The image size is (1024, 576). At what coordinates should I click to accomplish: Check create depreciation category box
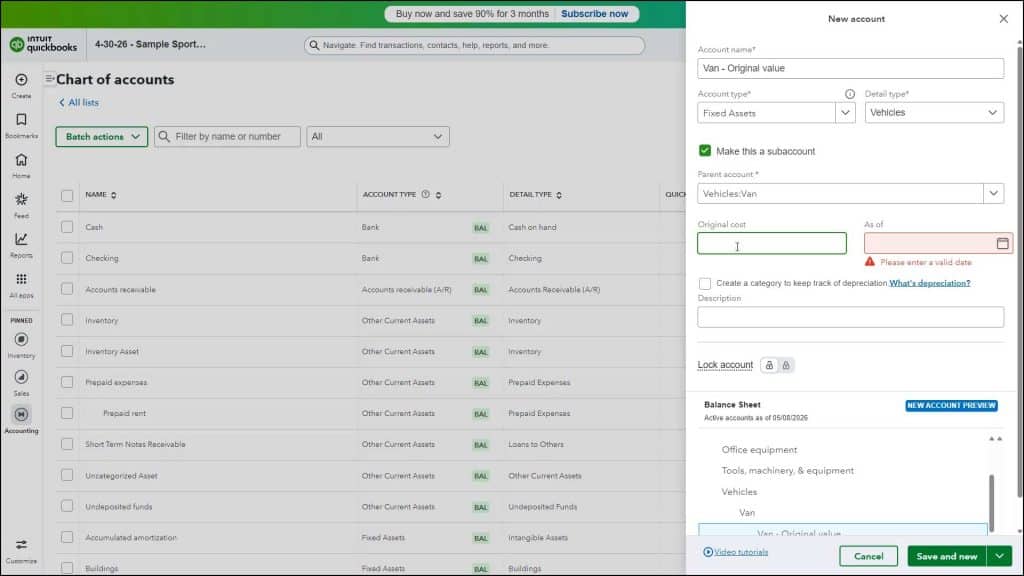705,283
